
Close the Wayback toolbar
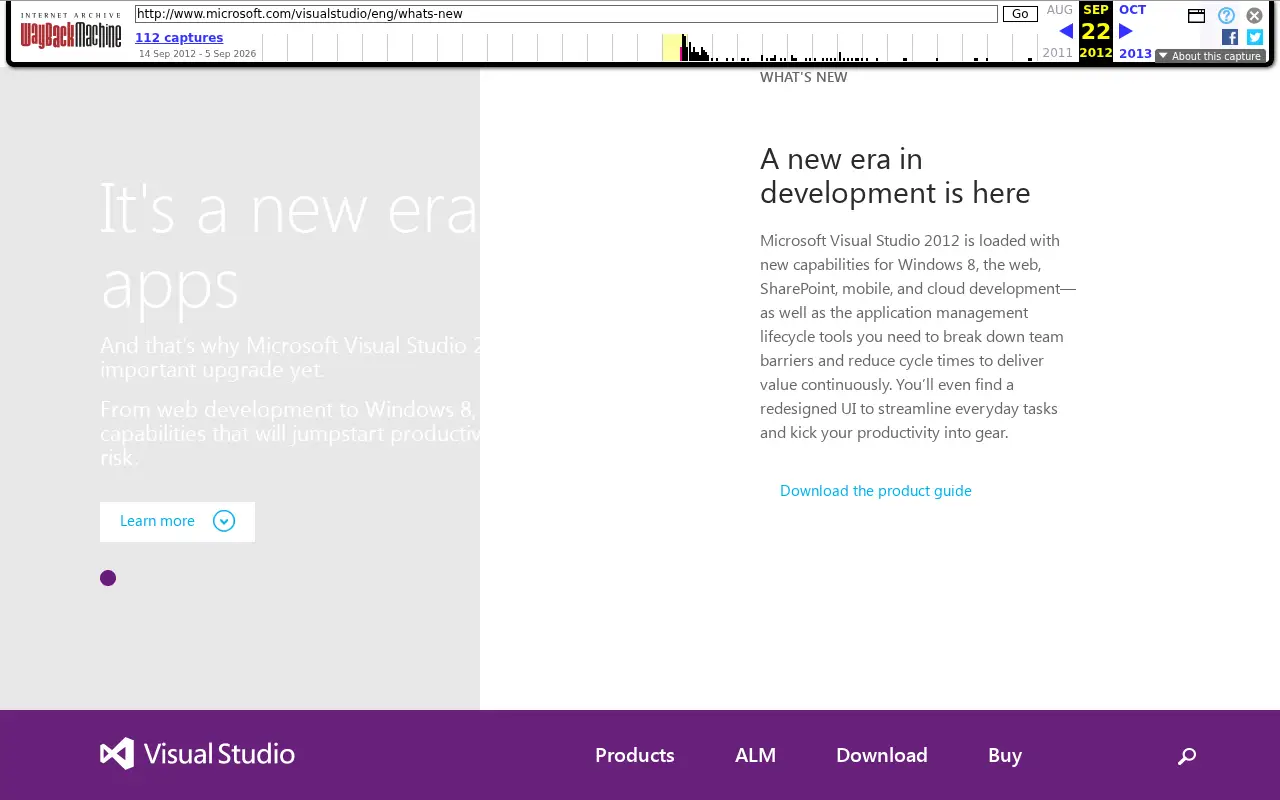tap(1254, 15)
